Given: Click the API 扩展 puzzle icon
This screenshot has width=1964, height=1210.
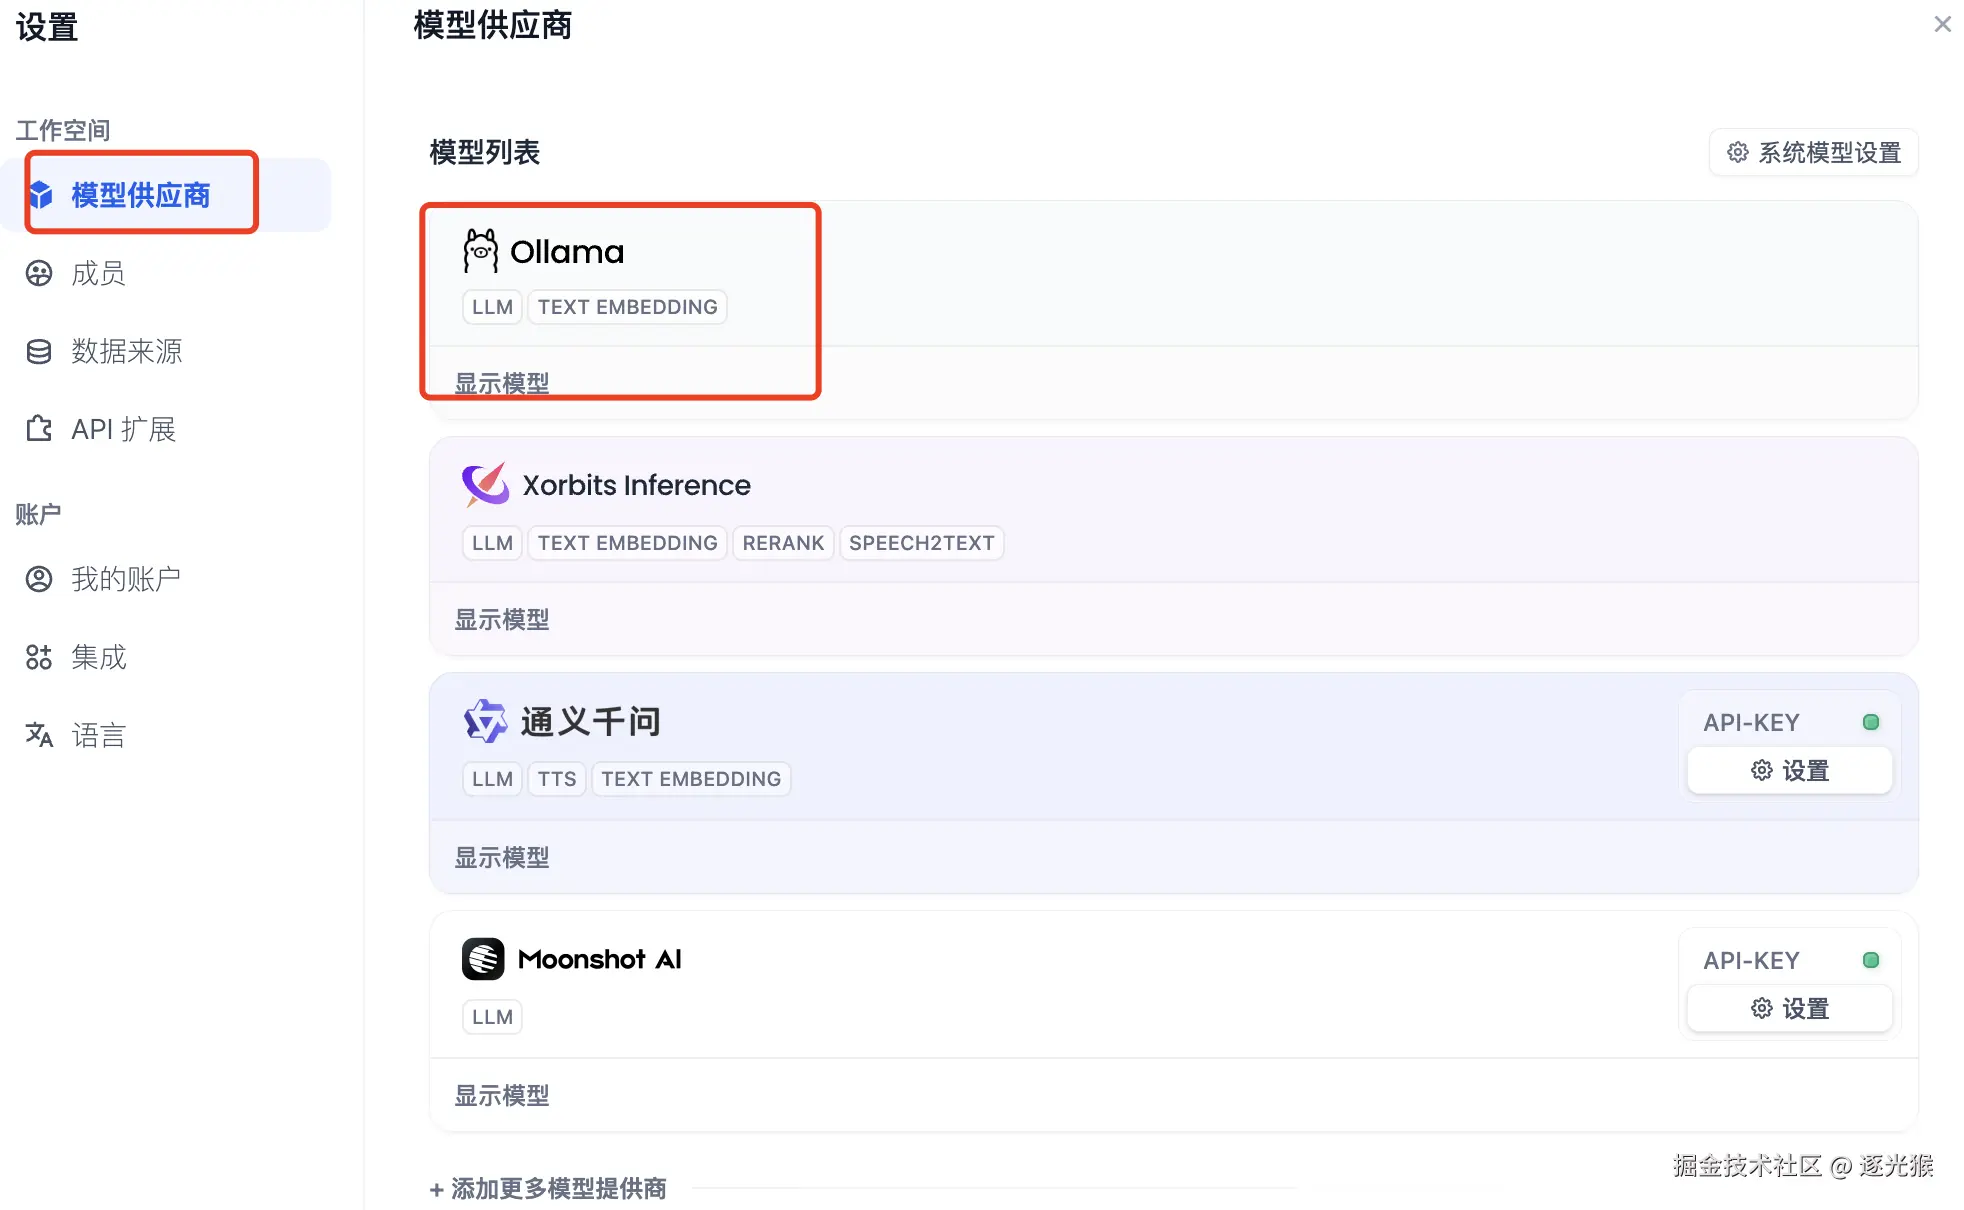Looking at the screenshot, I should (39, 429).
